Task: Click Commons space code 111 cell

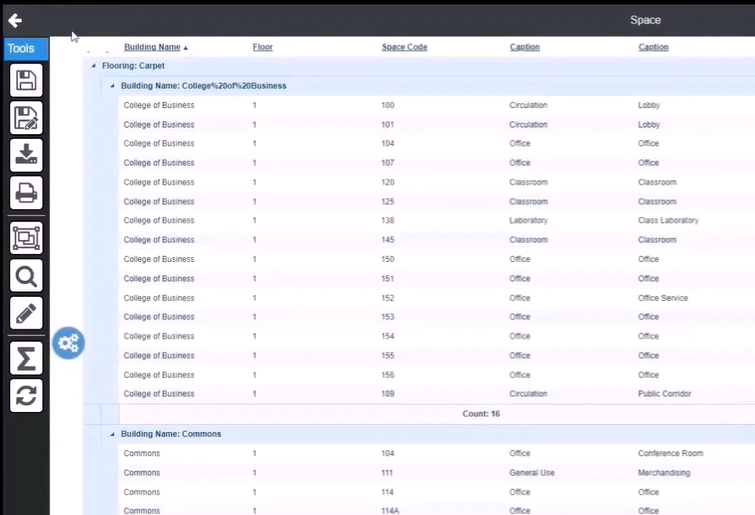Action: click(387, 473)
